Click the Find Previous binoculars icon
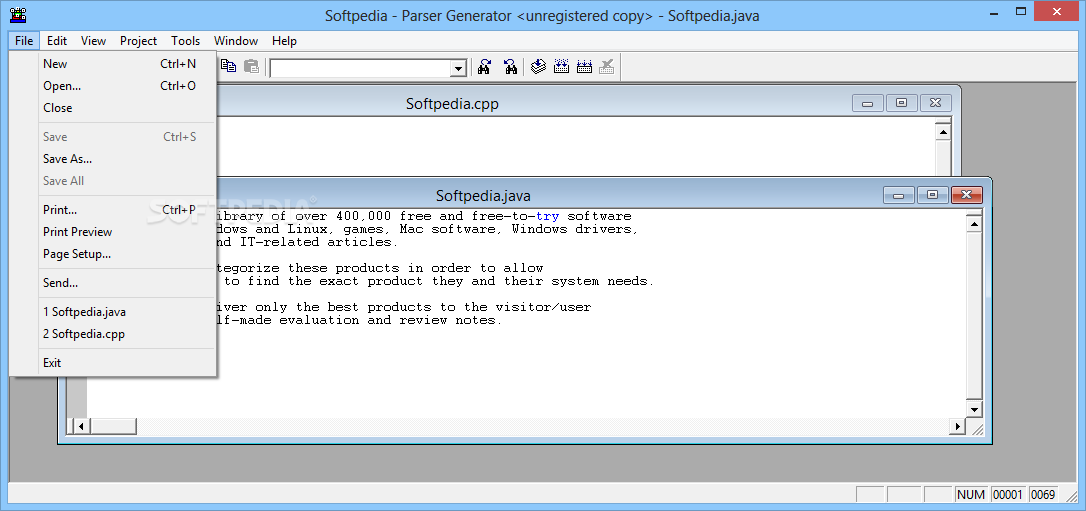 click(510, 66)
